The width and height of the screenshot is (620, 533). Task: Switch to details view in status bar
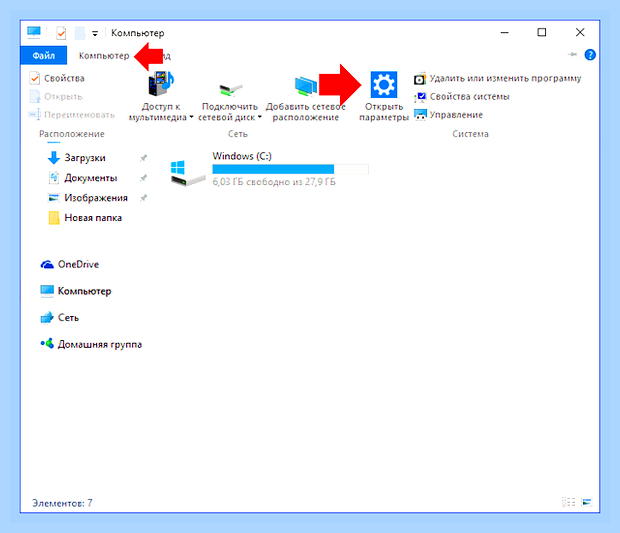coord(569,502)
